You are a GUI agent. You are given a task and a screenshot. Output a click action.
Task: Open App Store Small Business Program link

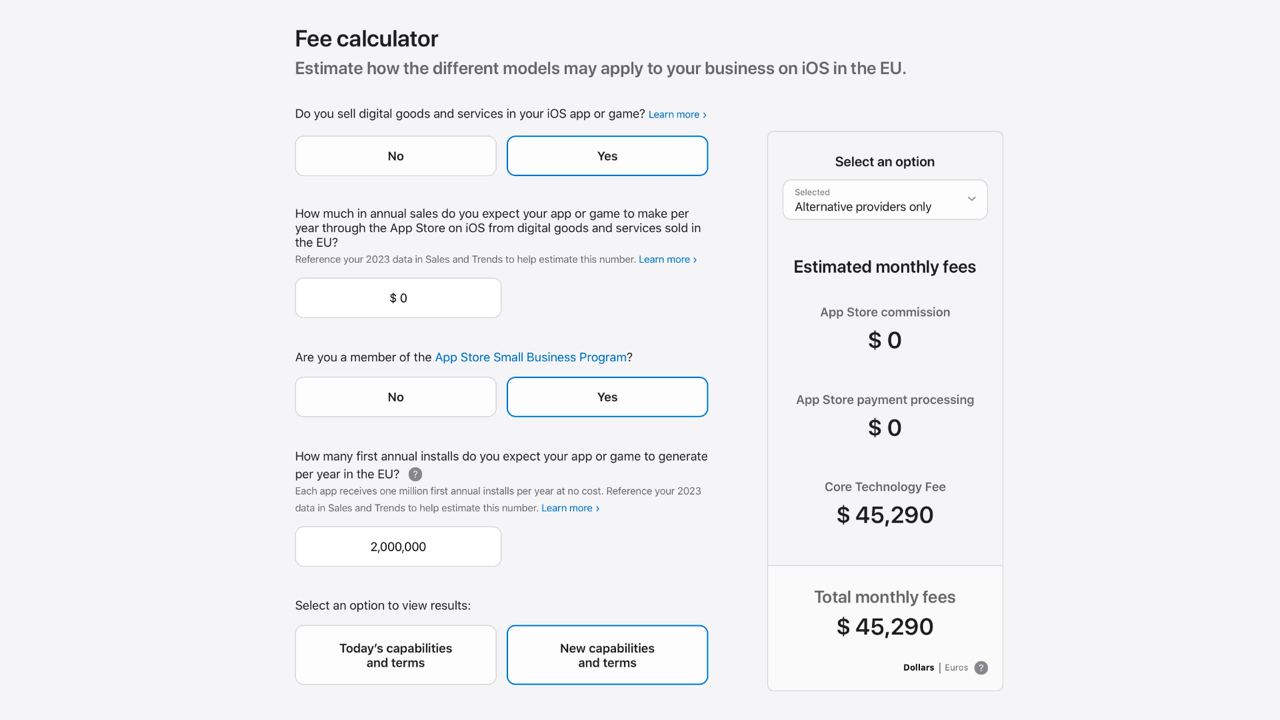tap(530, 357)
